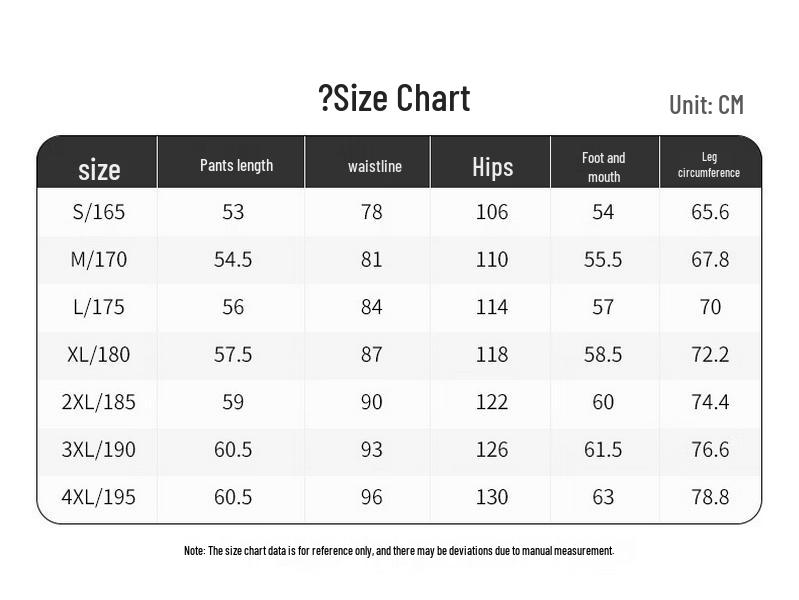Select the 4XL/195 size row label
Viewport: 799px width, 600px height.
tap(99, 497)
